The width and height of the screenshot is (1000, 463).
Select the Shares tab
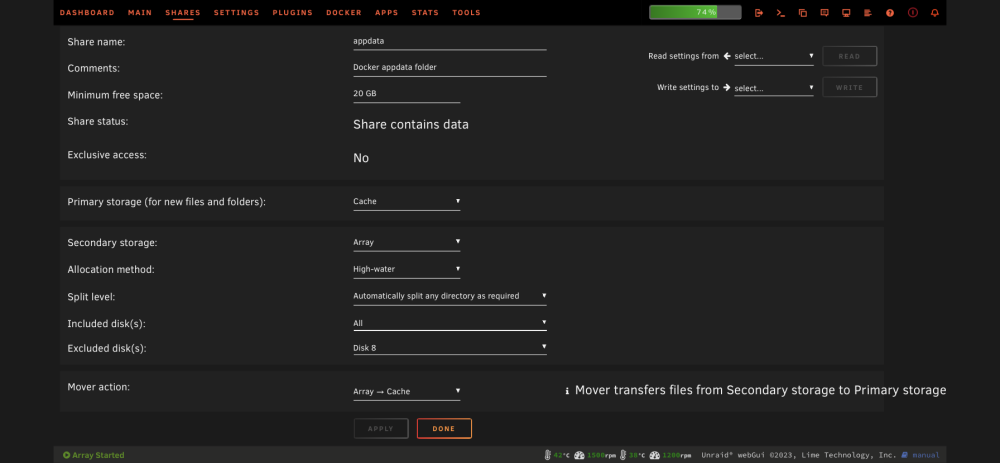183,13
